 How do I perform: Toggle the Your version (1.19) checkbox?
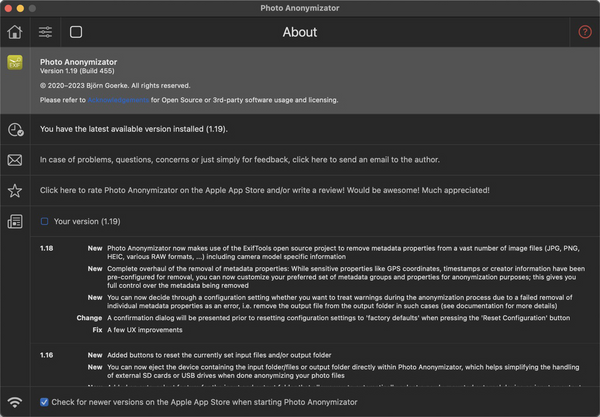44,221
